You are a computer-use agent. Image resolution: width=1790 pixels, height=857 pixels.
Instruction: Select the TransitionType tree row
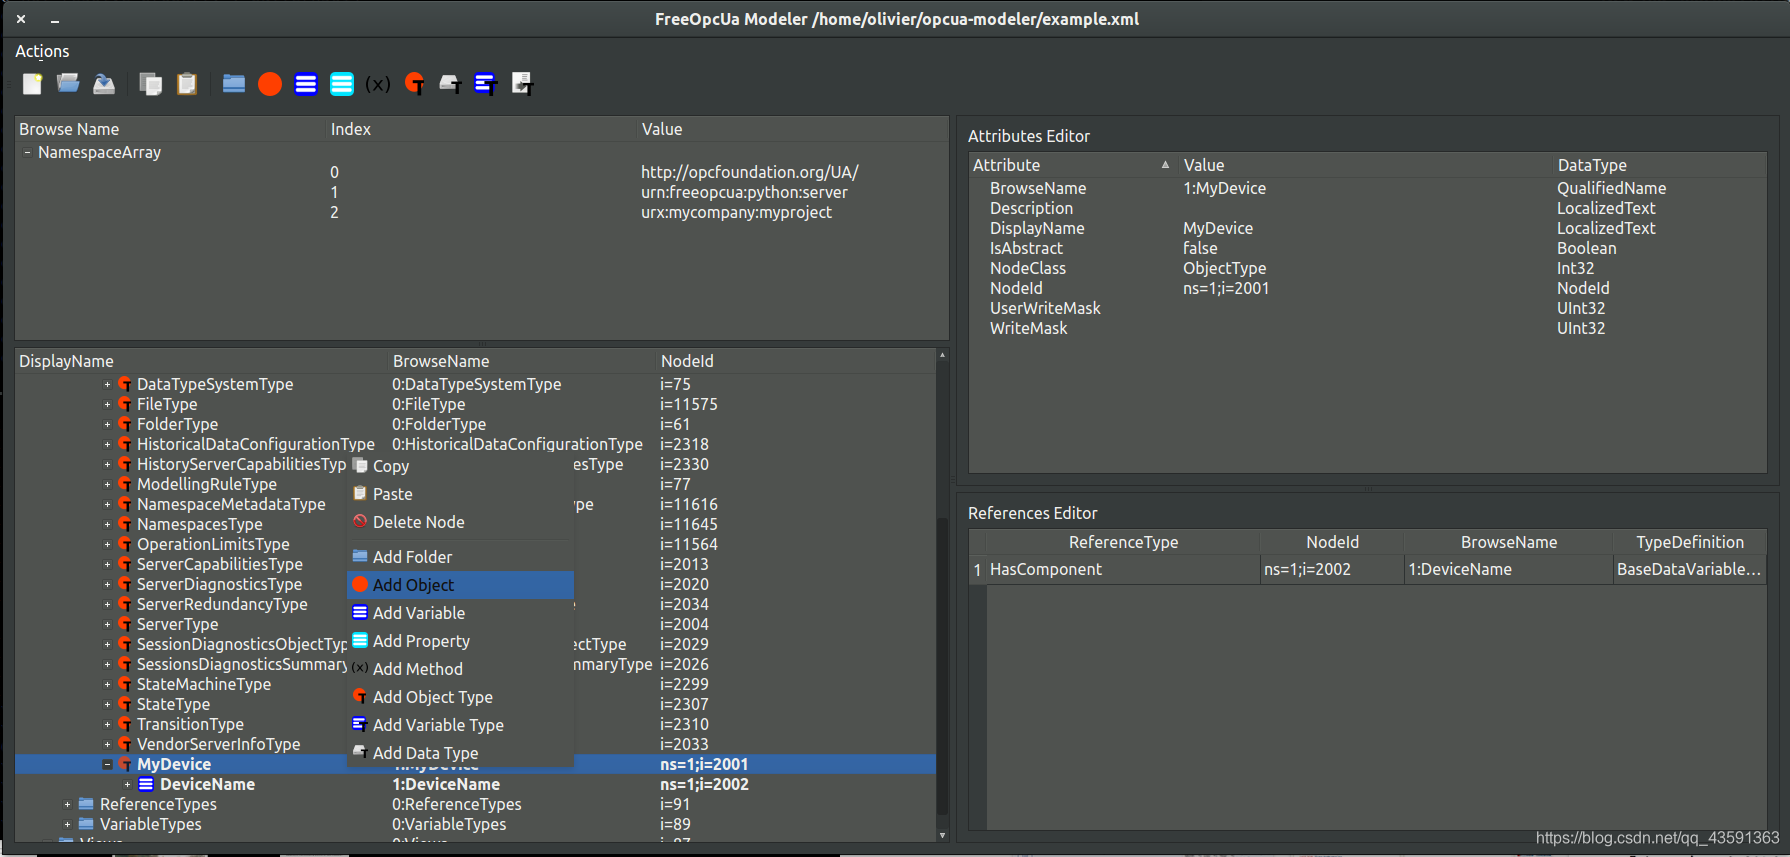475,724
